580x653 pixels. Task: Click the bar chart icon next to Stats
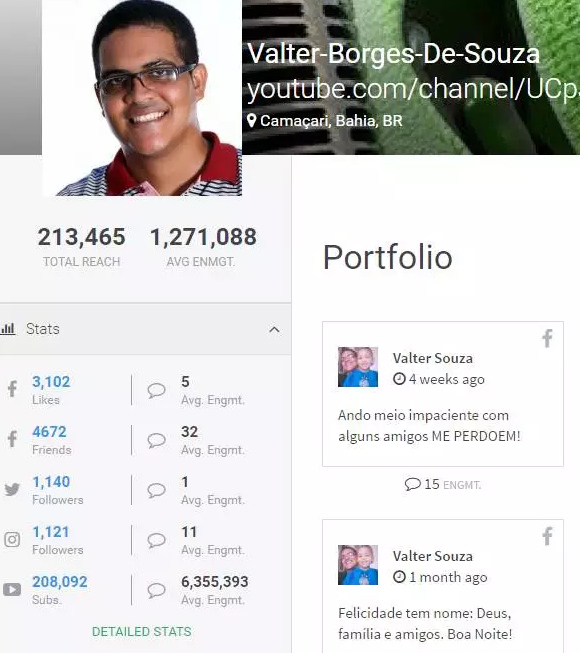tap(7, 329)
